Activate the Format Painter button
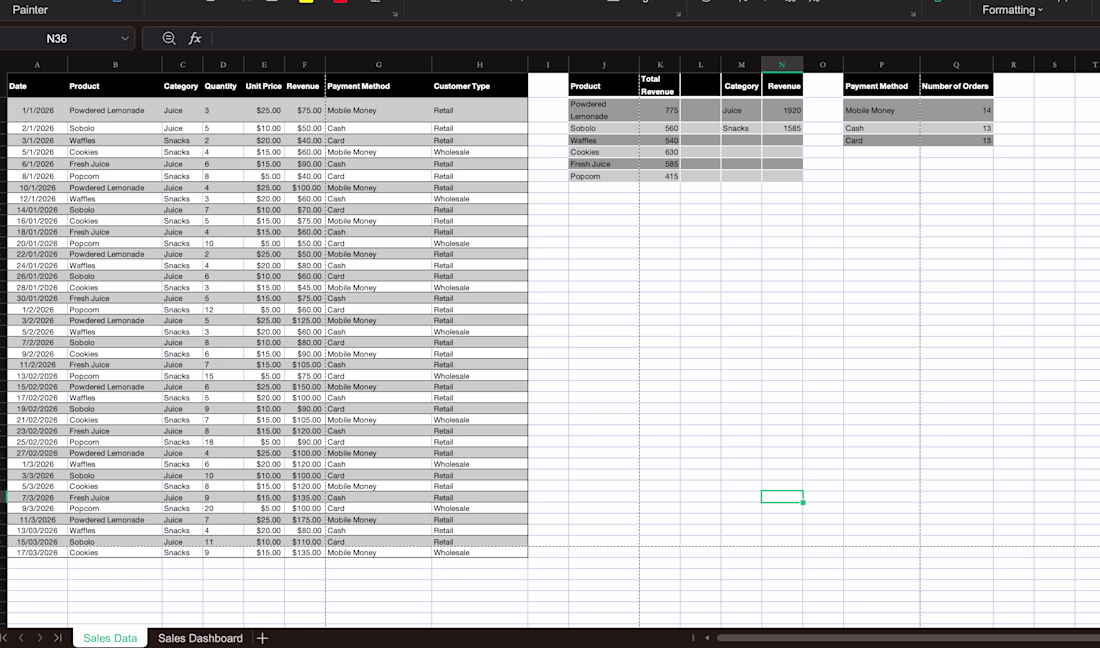 [30, 10]
